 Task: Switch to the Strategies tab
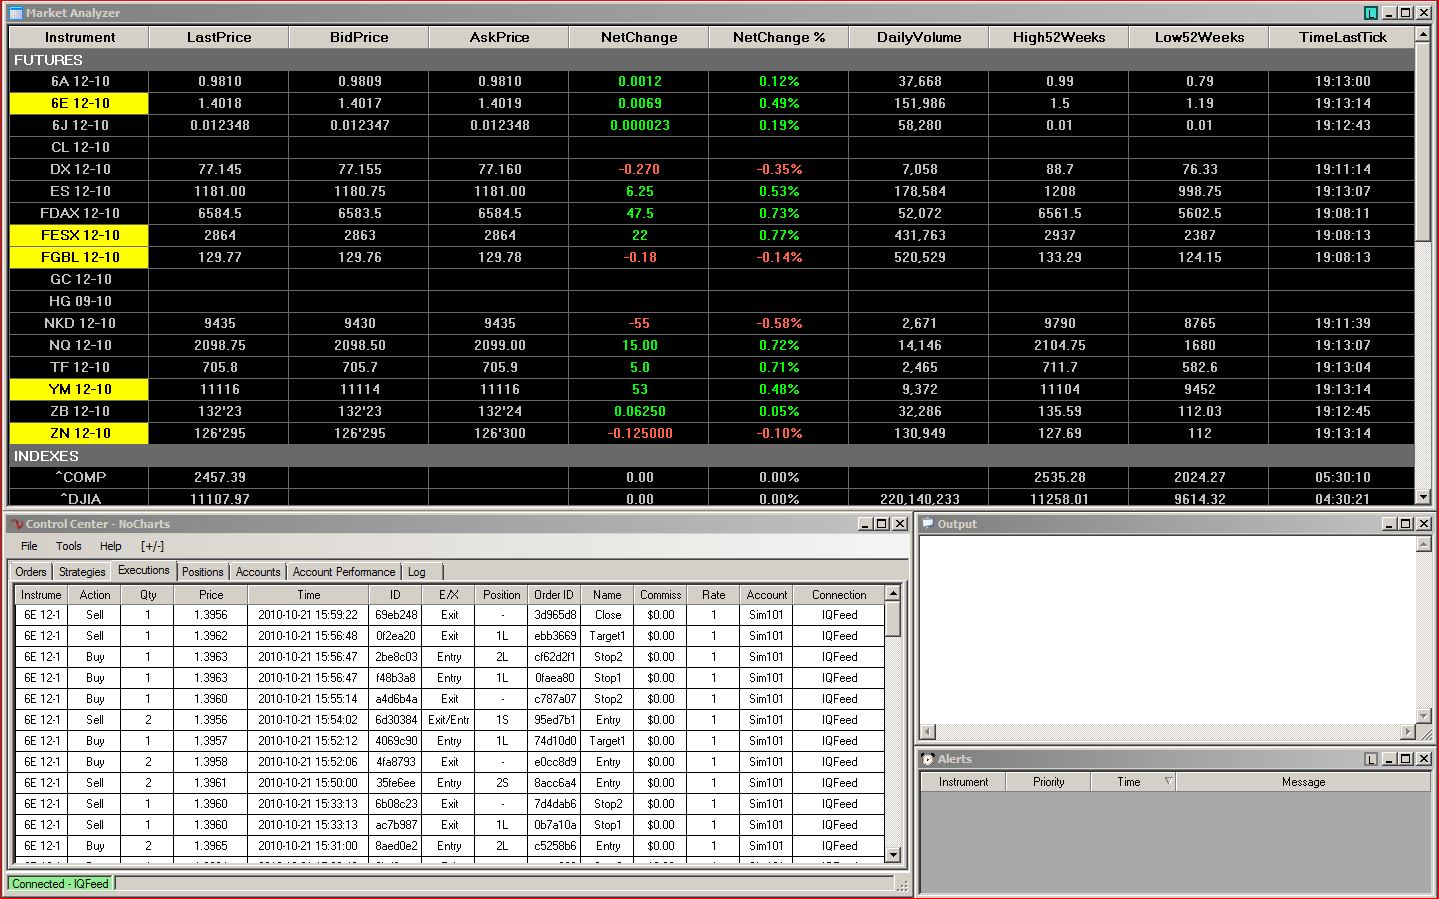(x=82, y=572)
